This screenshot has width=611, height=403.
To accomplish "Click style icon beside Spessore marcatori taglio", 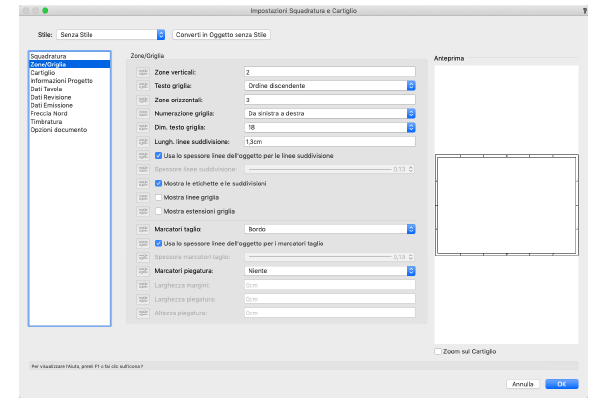I will [143, 257].
